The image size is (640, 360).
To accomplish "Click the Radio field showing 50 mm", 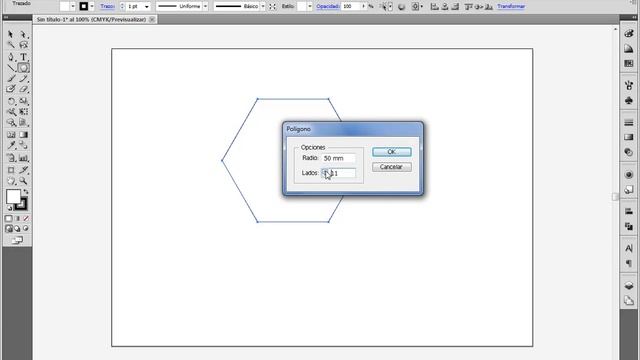I will [338, 158].
